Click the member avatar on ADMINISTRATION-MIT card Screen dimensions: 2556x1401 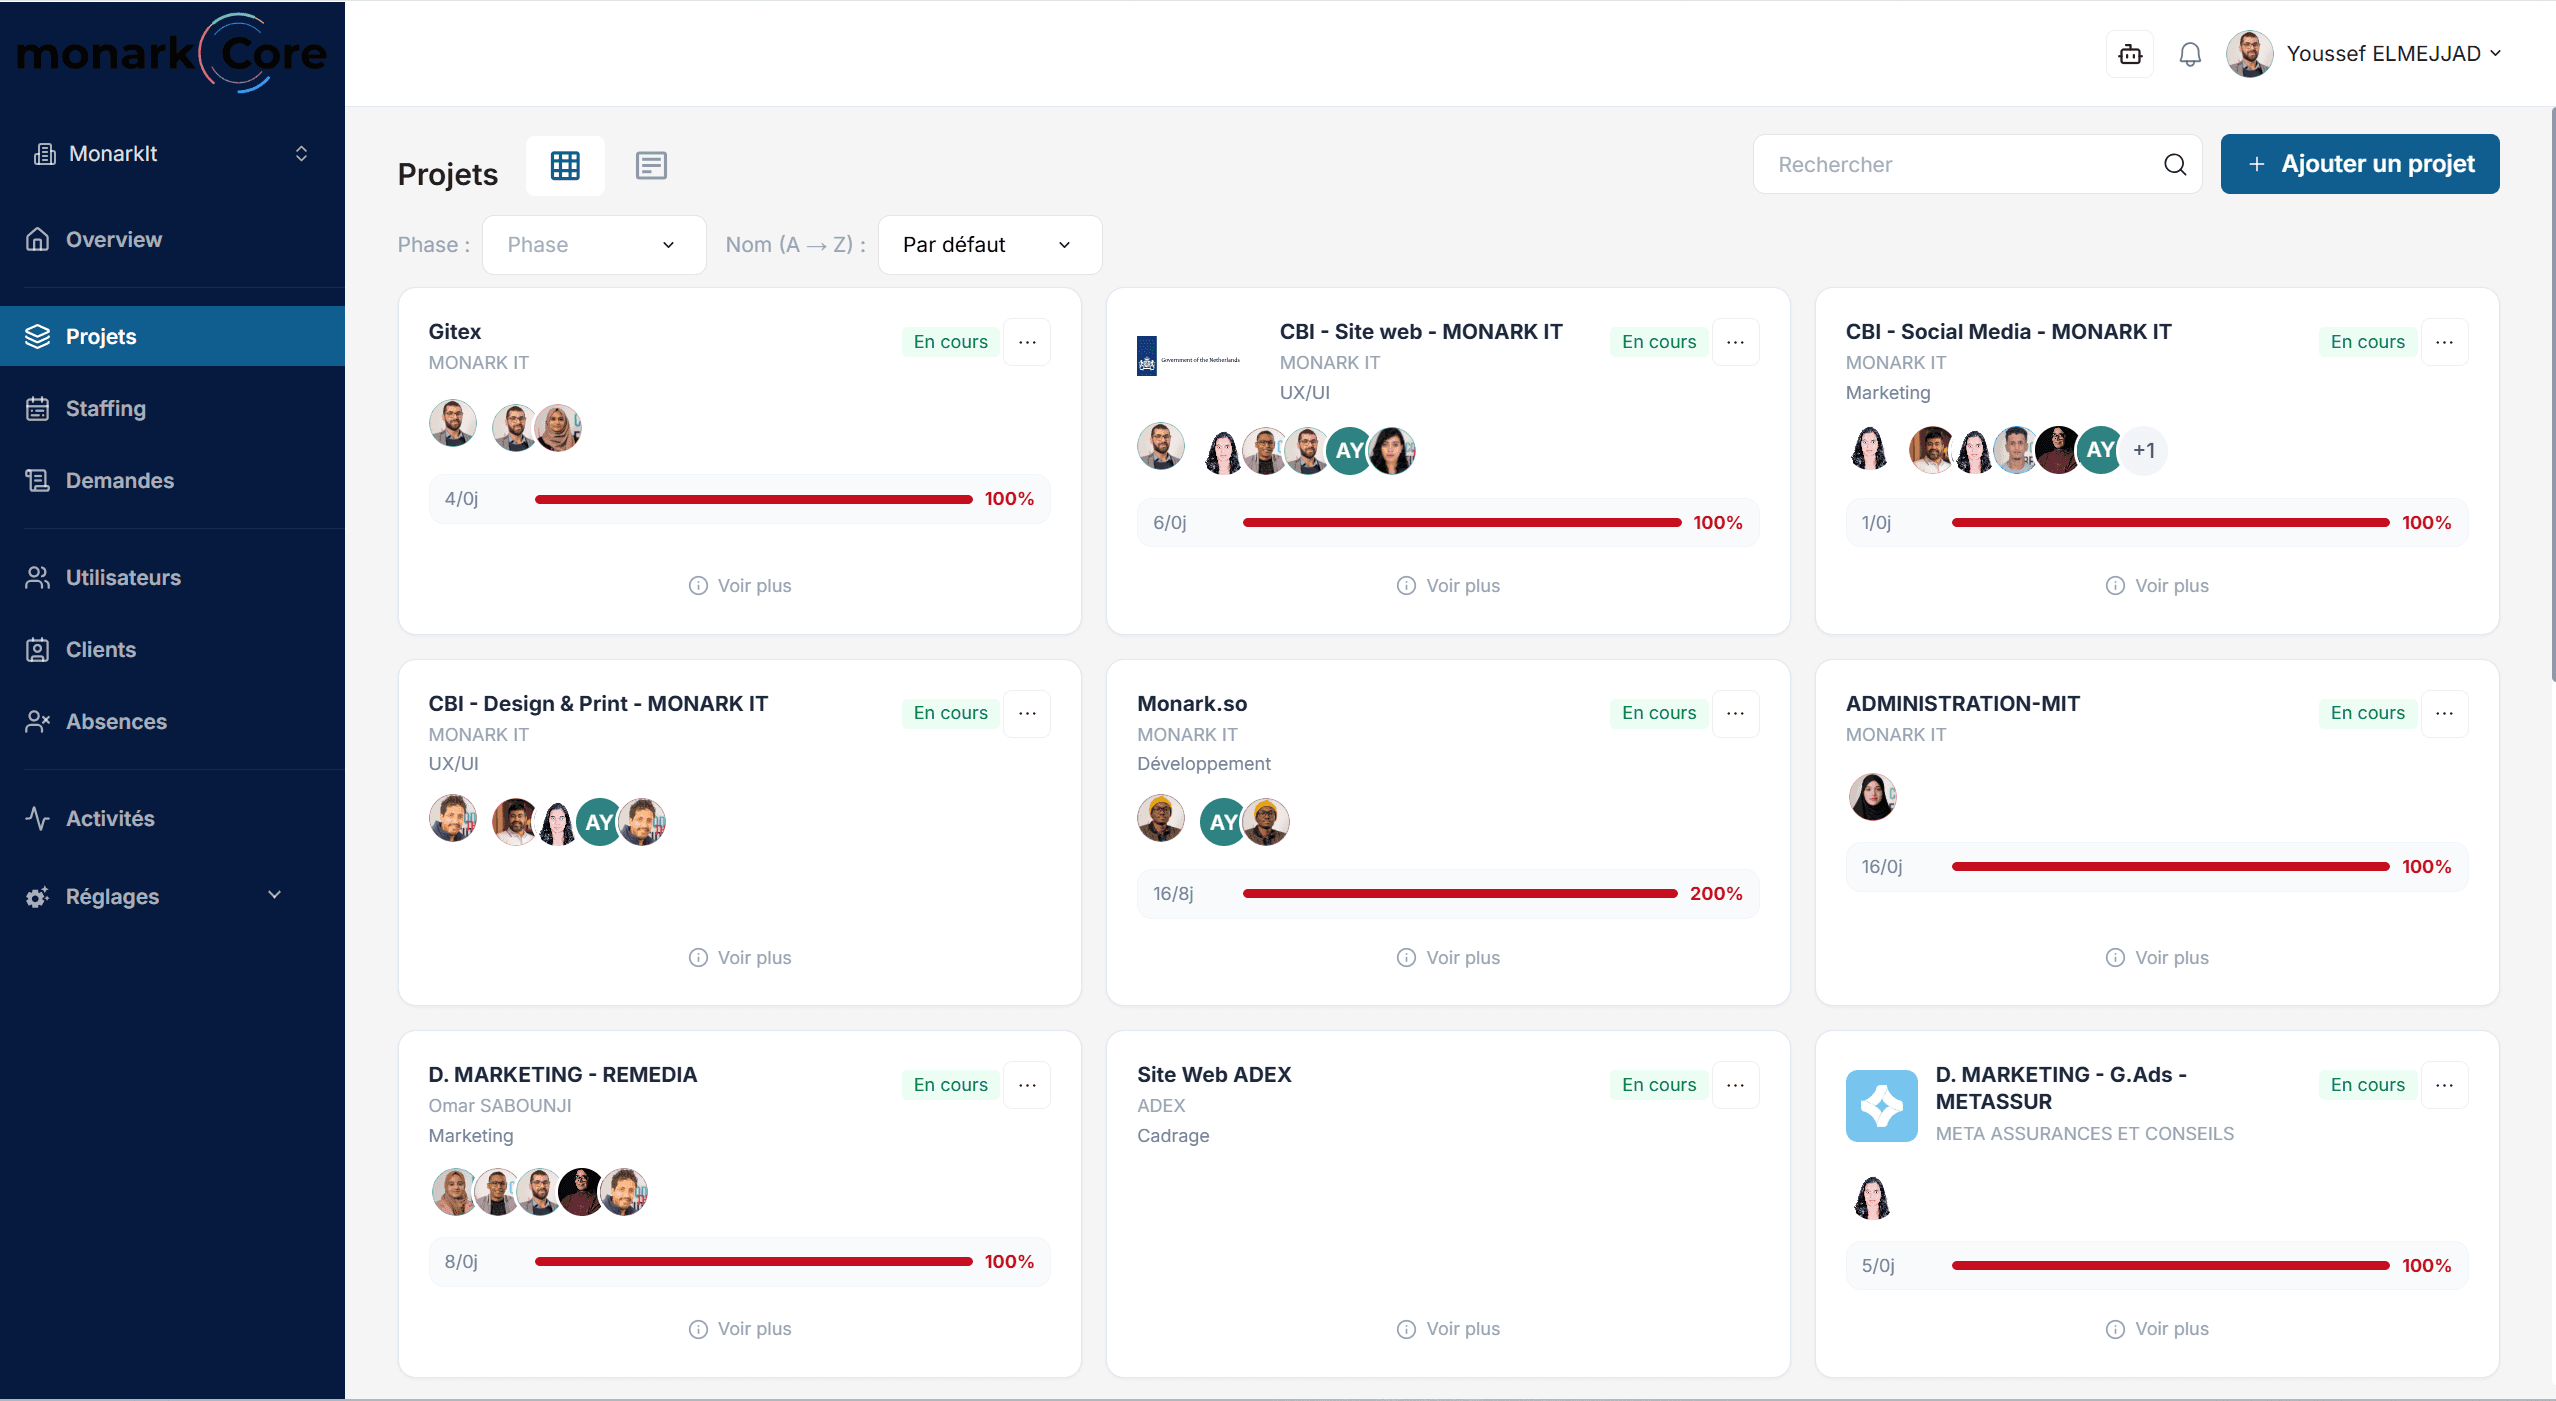(1872, 797)
